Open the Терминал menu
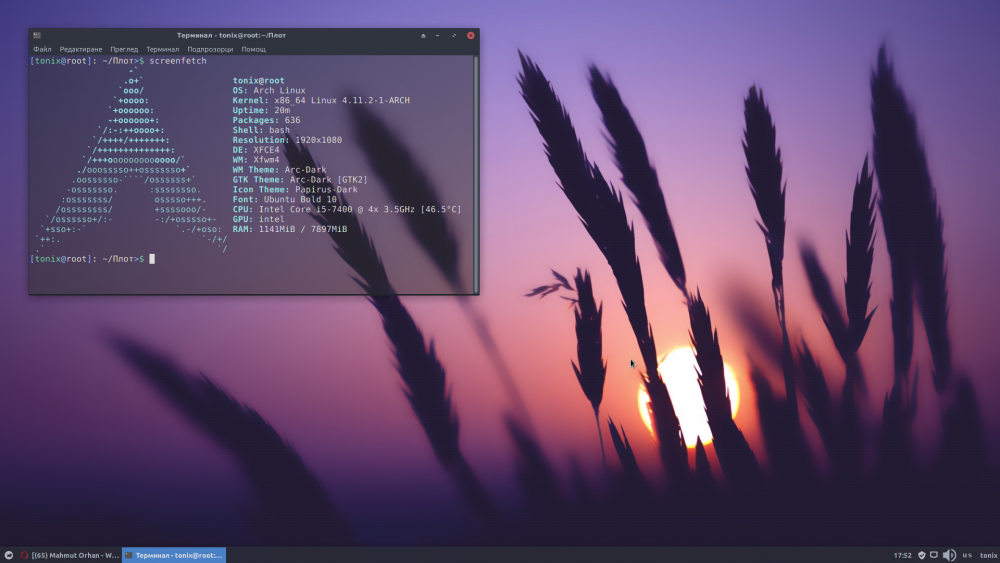Image resolution: width=1000 pixels, height=563 pixels. (162, 49)
